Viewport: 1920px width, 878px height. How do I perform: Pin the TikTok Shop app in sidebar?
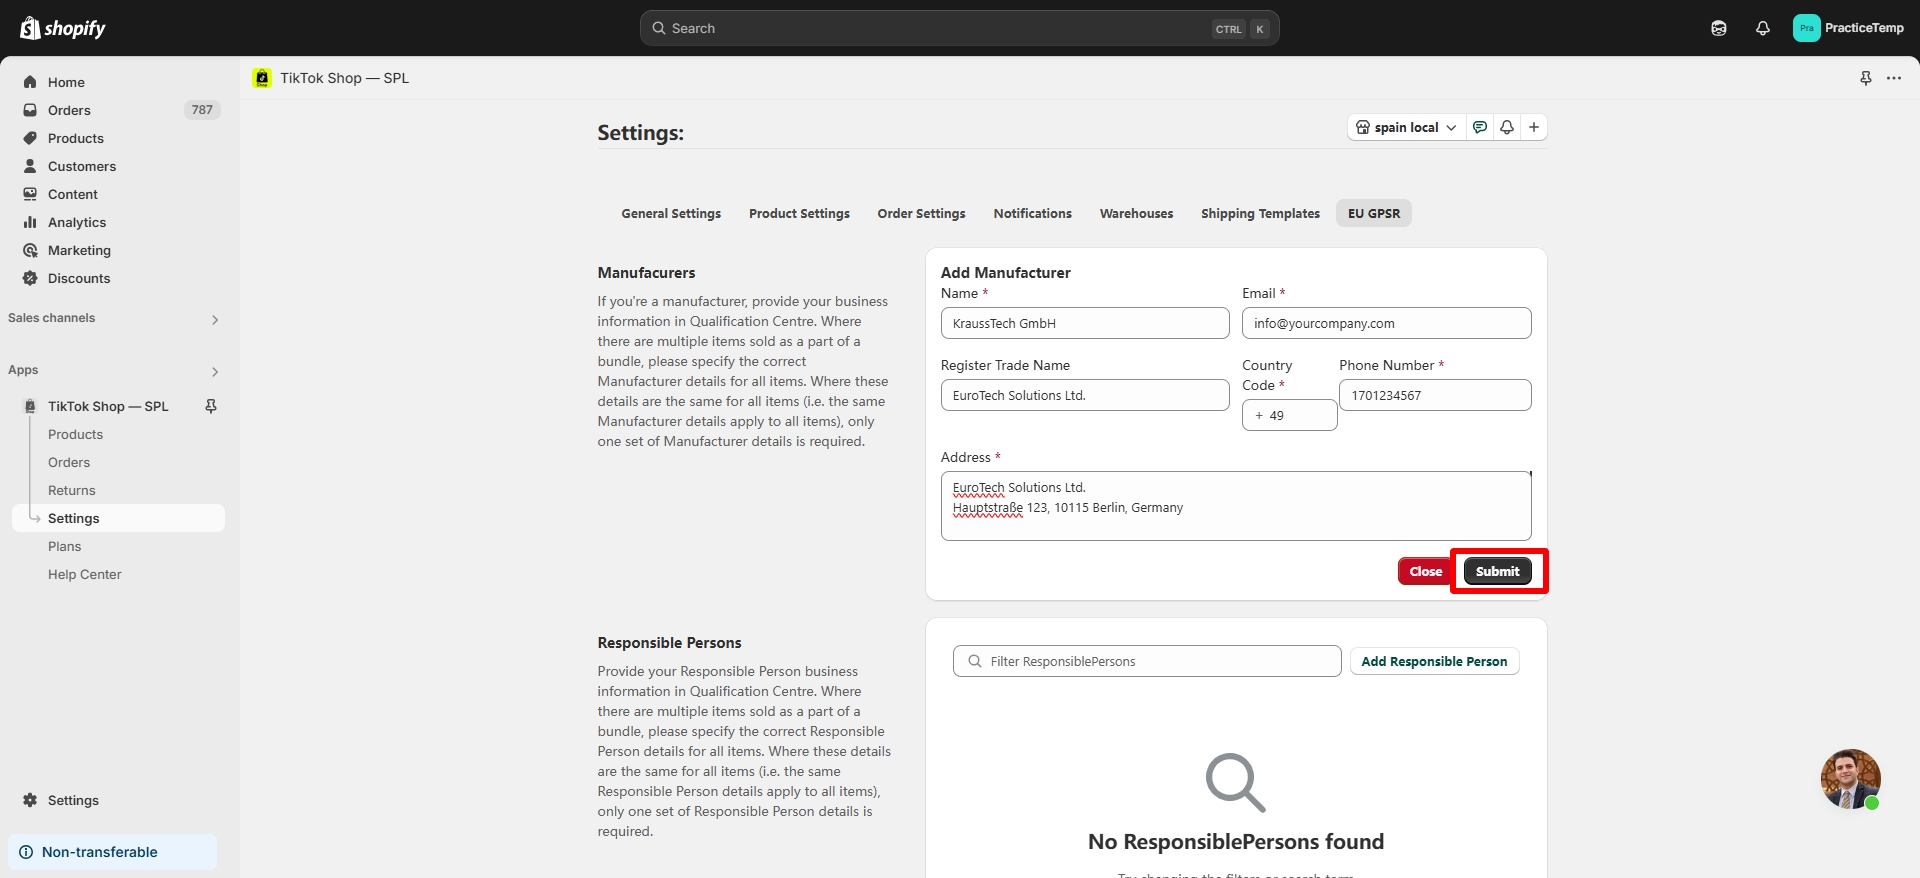[211, 406]
